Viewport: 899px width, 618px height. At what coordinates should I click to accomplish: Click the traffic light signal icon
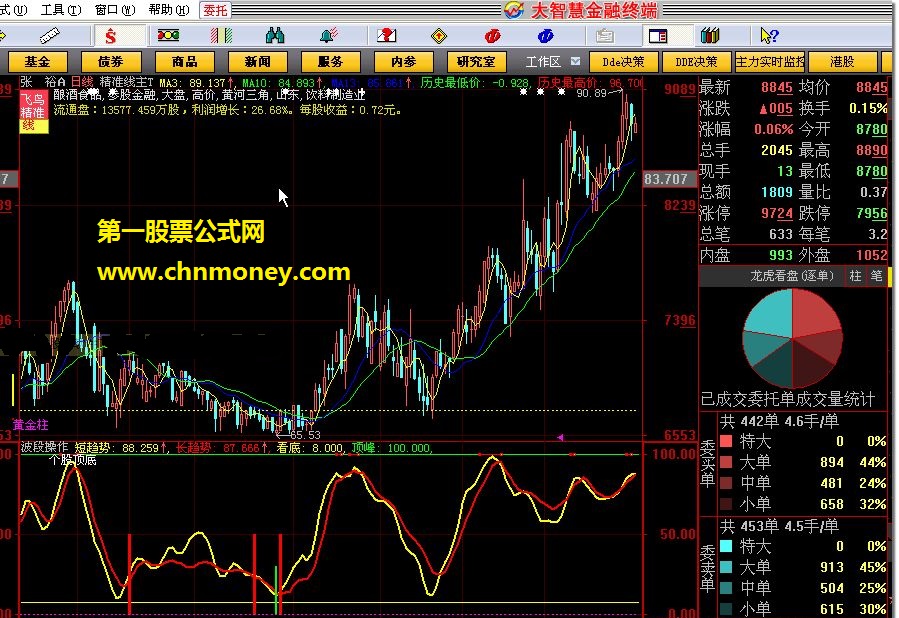[169, 36]
